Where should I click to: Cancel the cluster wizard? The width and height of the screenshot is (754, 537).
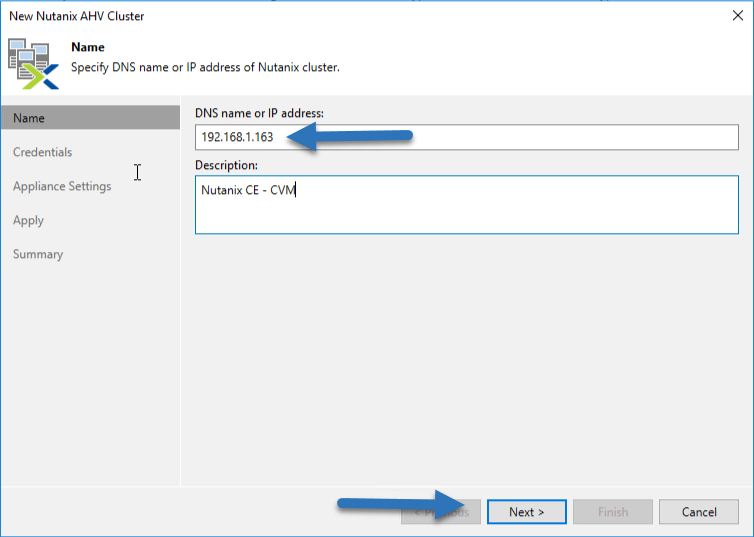[699, 512]
